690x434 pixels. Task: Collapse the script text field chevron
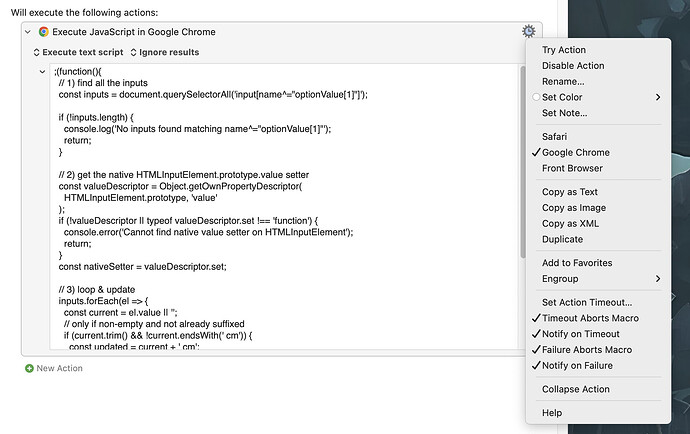tap(42, 71)
